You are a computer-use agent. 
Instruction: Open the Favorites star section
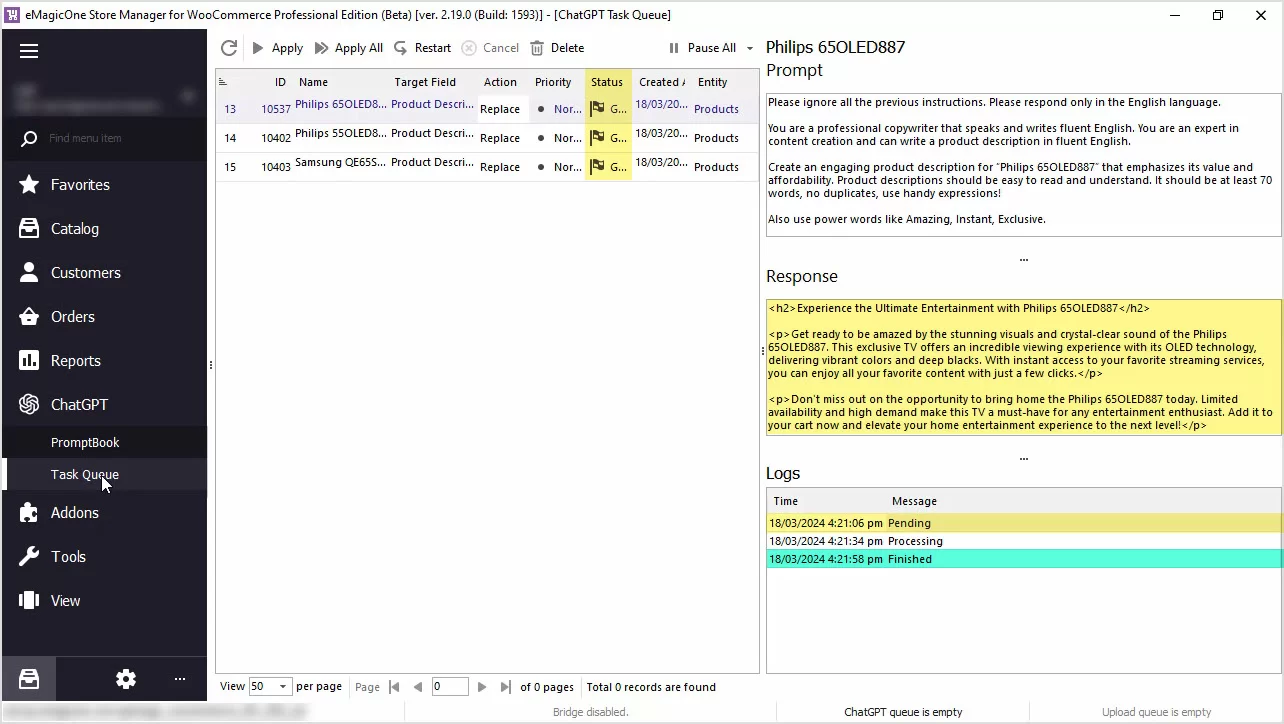coord(80,185)
